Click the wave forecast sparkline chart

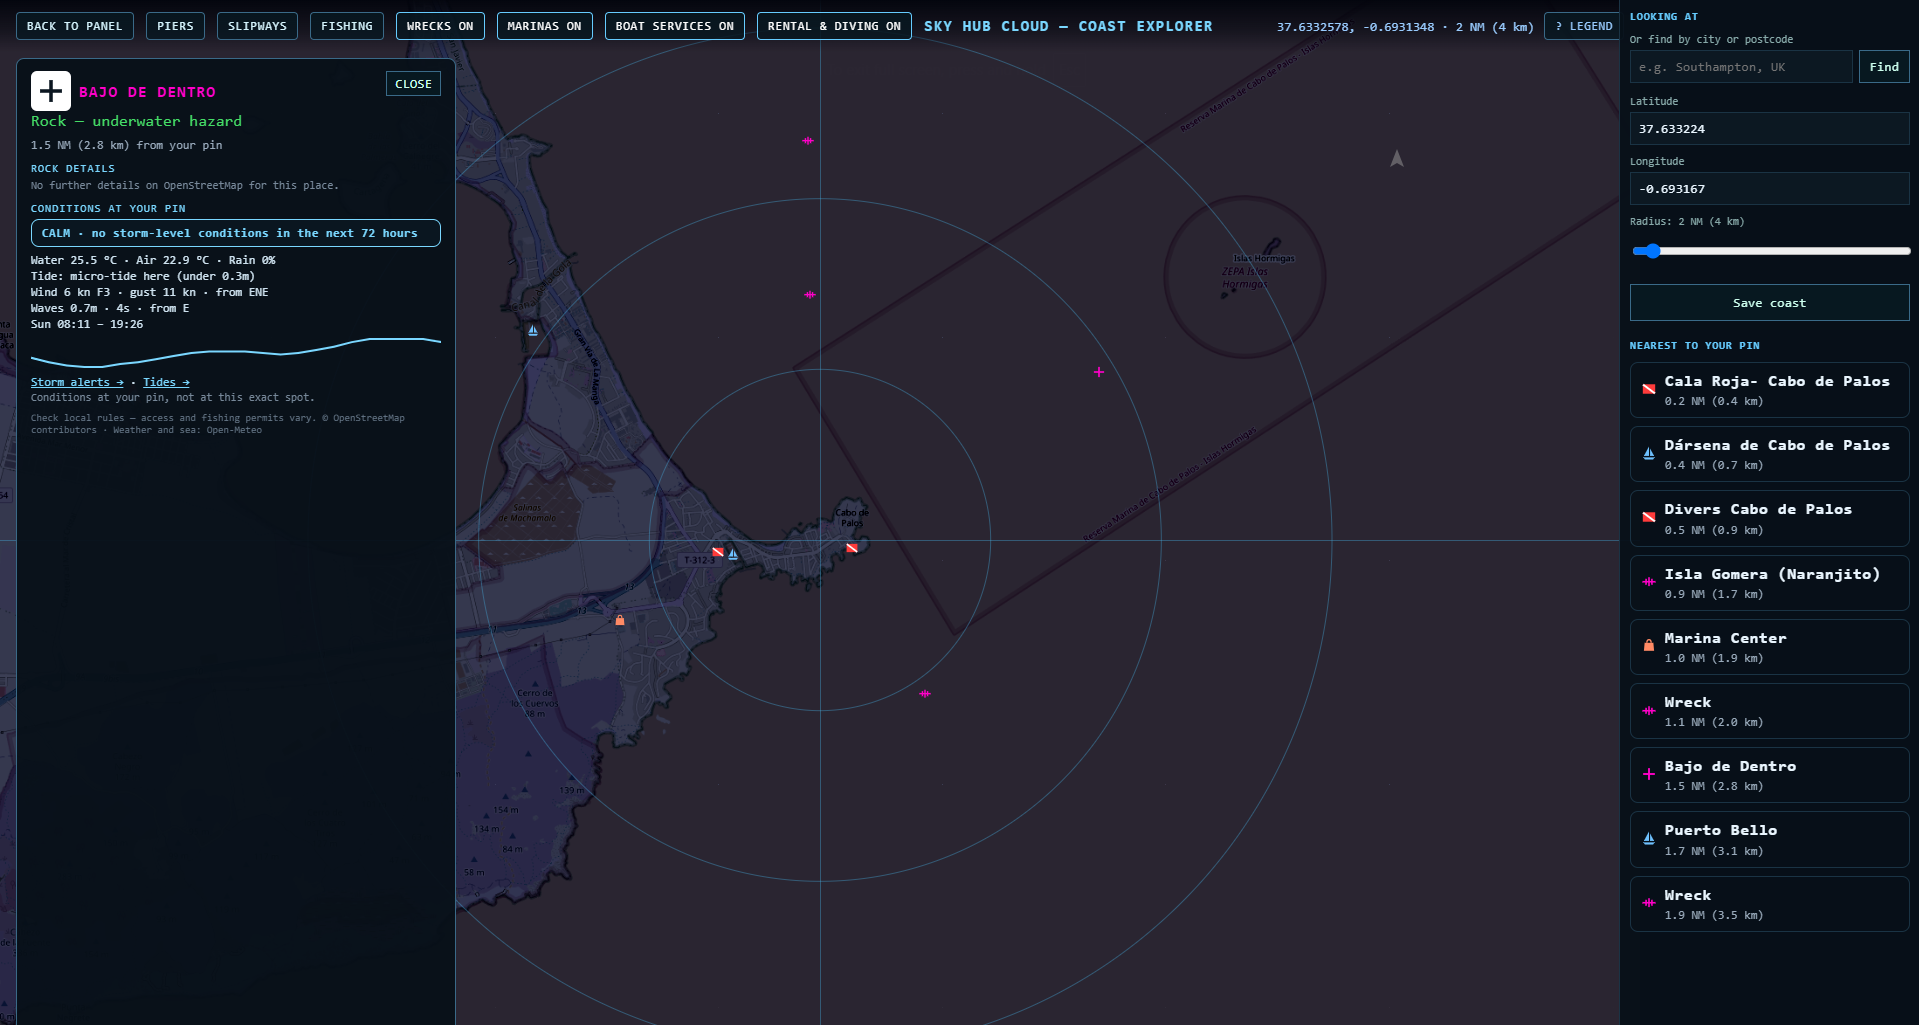[236, 351]
